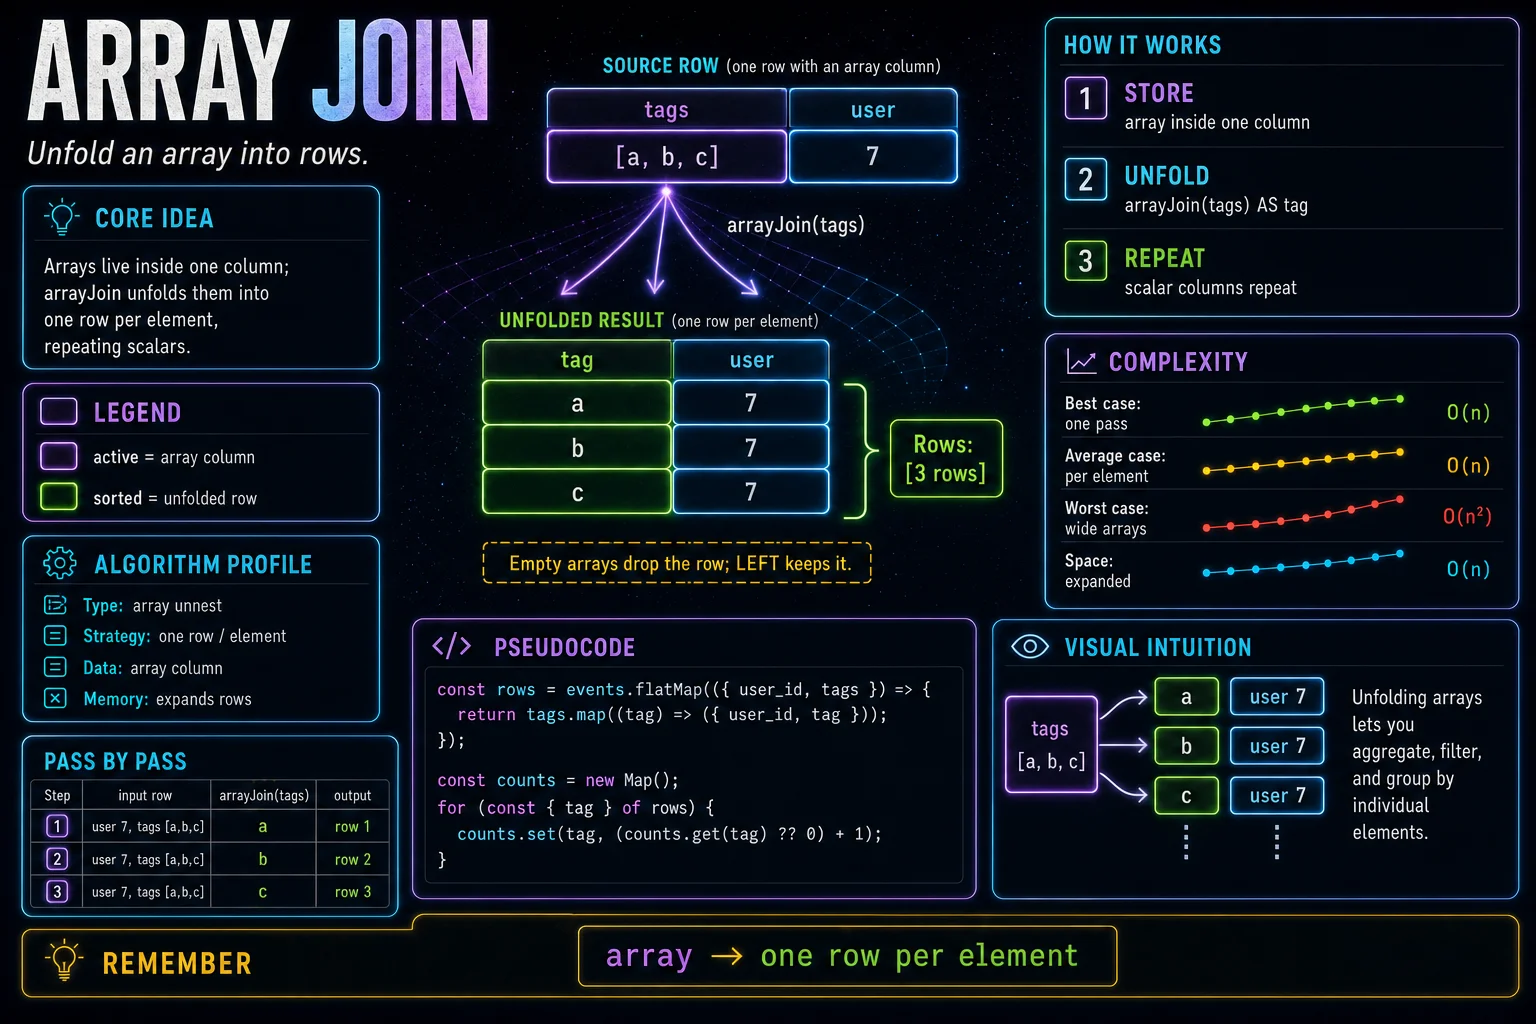The height and width of the screenshot is (1024, 1536).
Task: Click the green Best case trend line
Action: click(1303, 410)
